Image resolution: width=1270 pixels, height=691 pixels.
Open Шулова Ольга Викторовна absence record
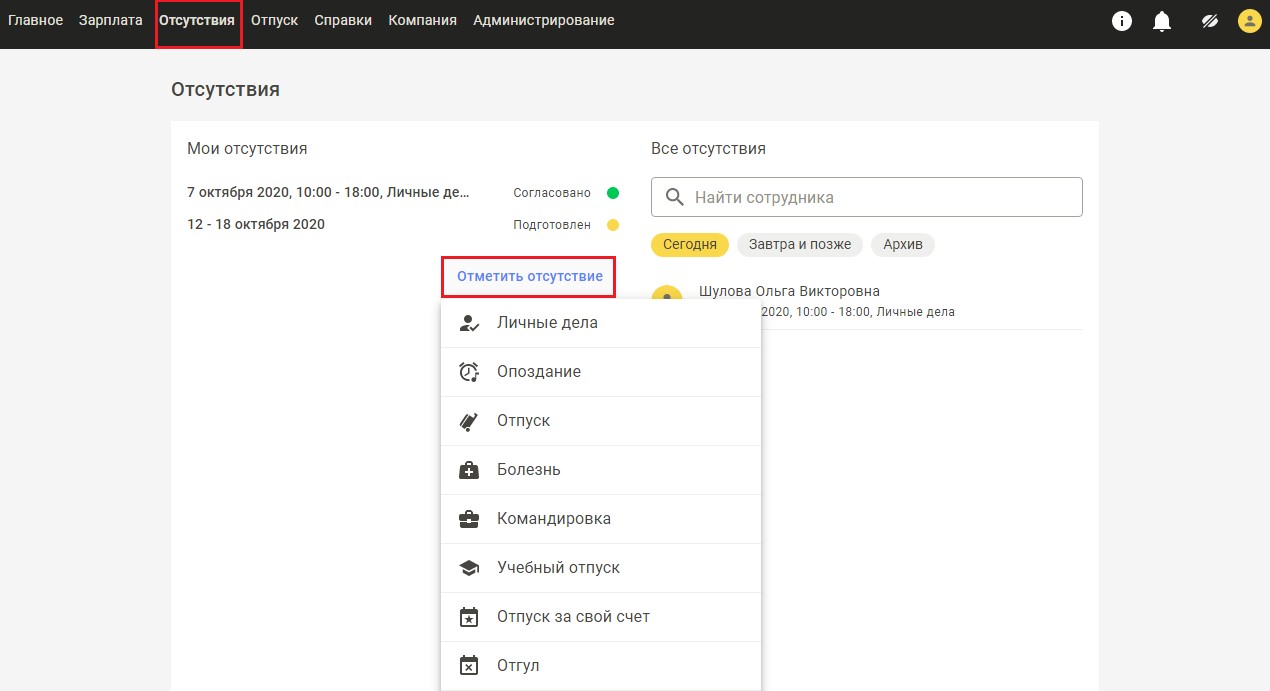(x=867, y=302)
